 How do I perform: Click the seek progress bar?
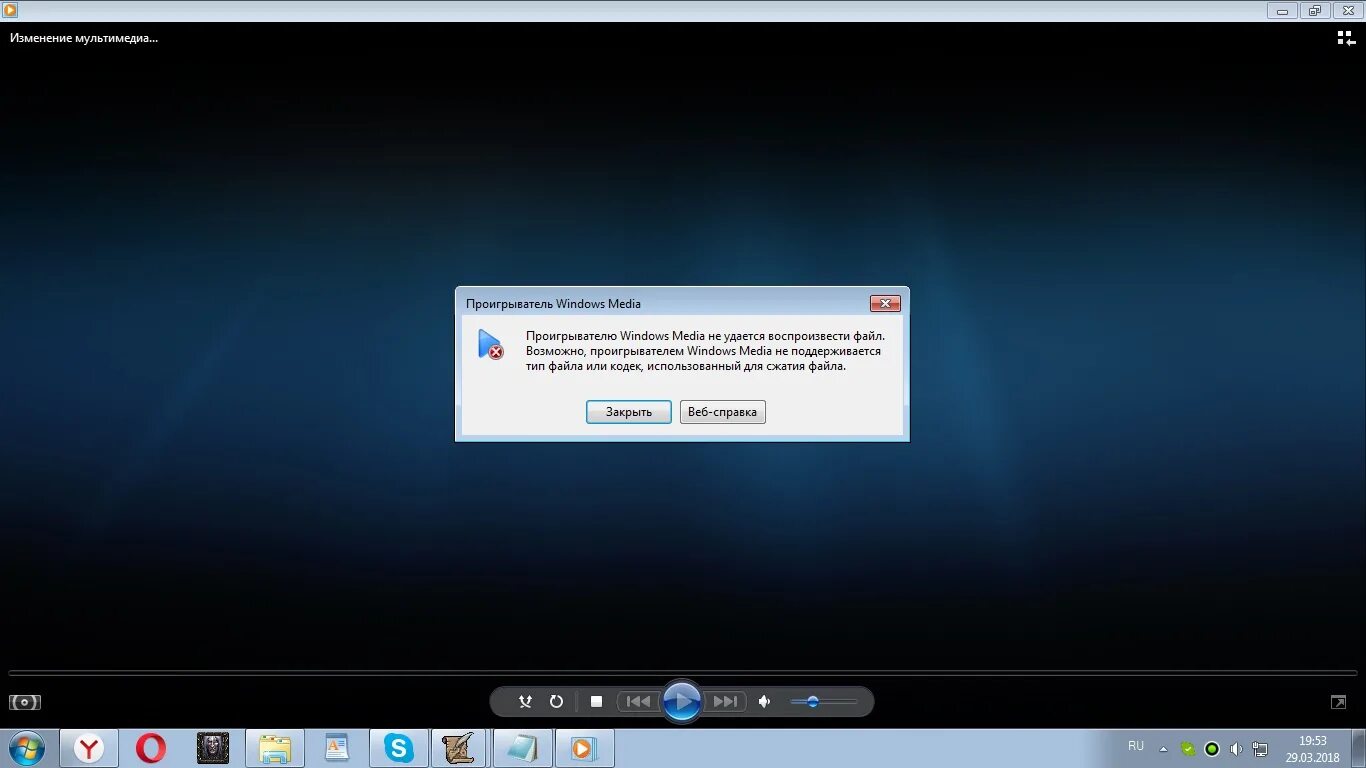point(682,673)
